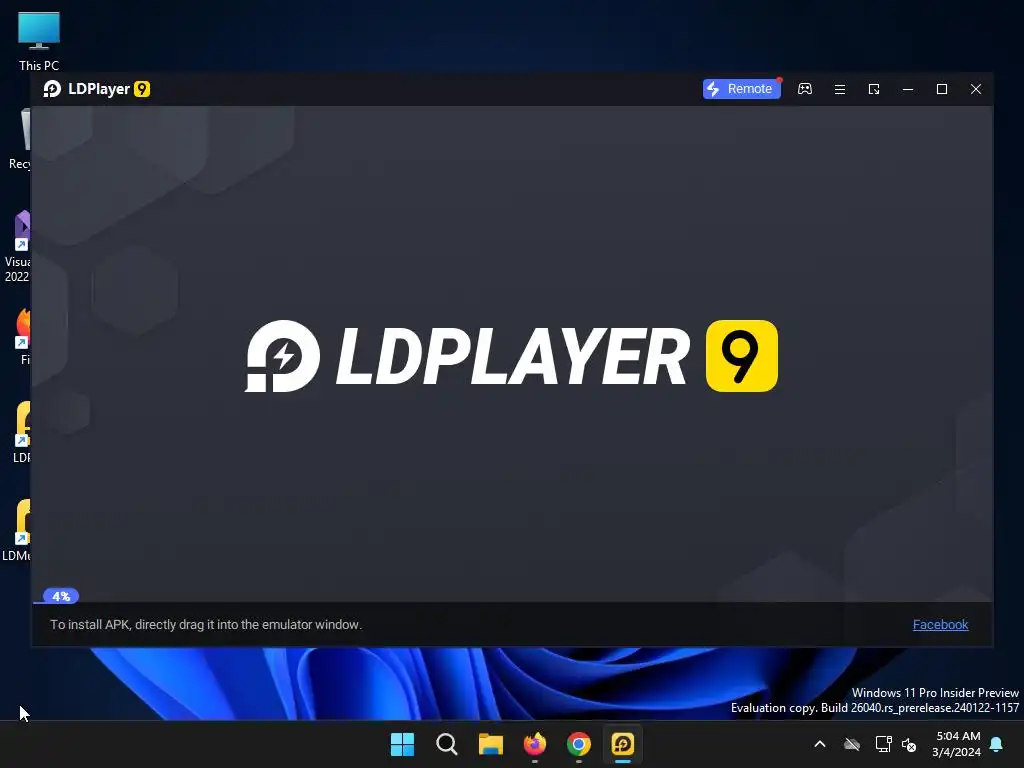Open the LDPlayer hamburger menu
Viewport: 1024px width, 768px height.
(x=840, y=89)
